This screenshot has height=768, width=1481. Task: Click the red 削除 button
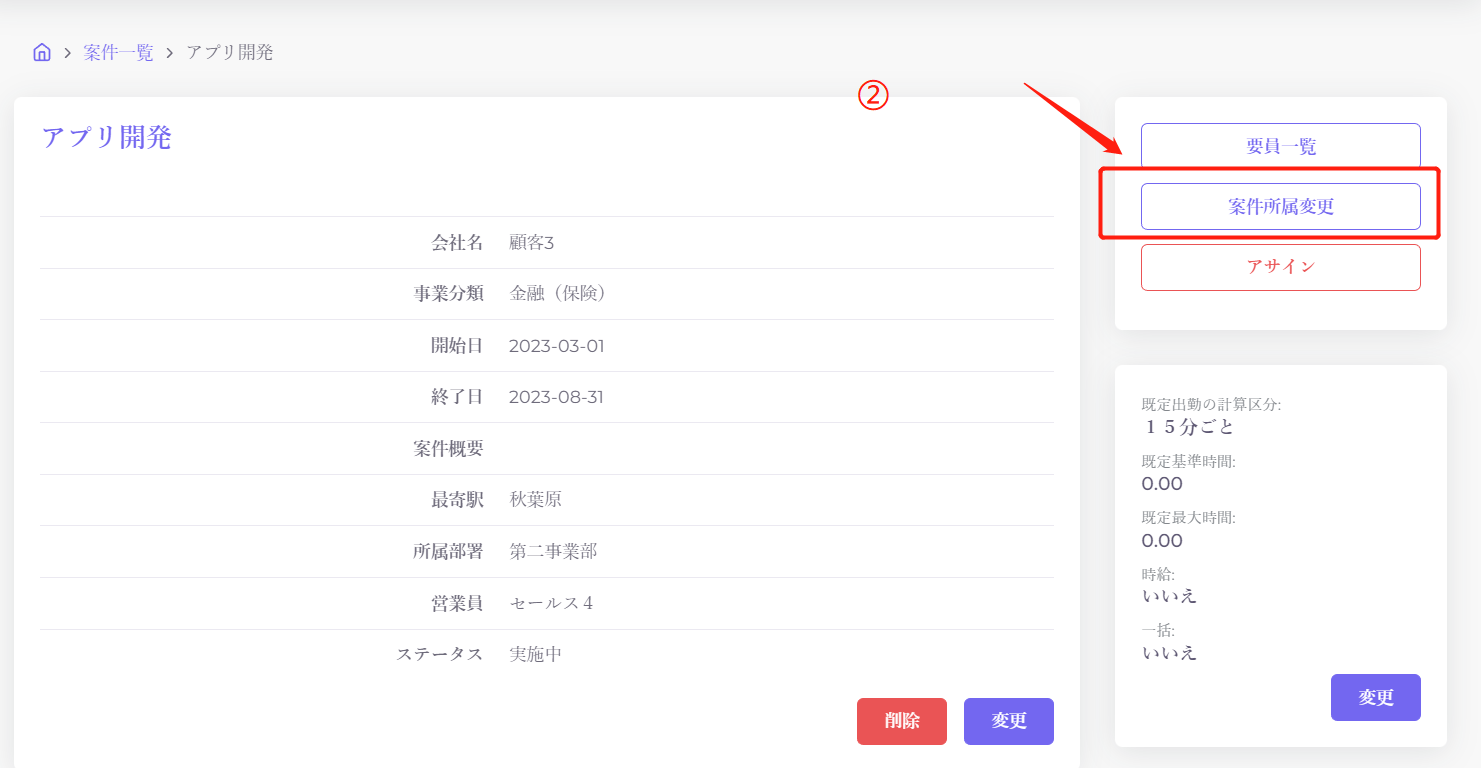pos(901,721)
